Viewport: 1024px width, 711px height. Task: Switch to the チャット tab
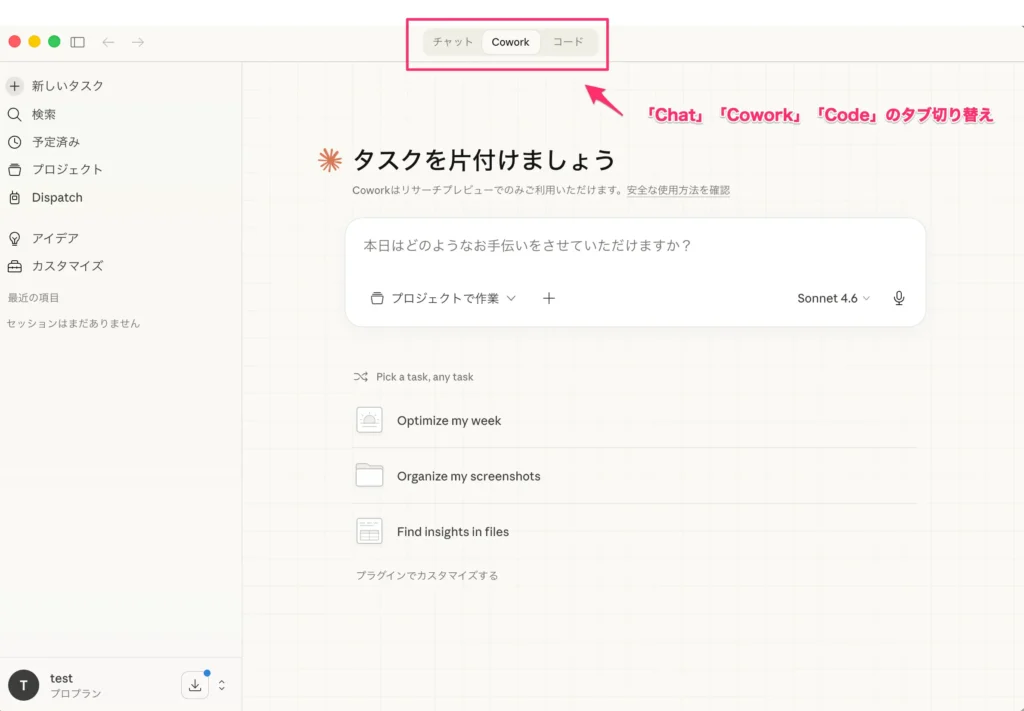452,41
